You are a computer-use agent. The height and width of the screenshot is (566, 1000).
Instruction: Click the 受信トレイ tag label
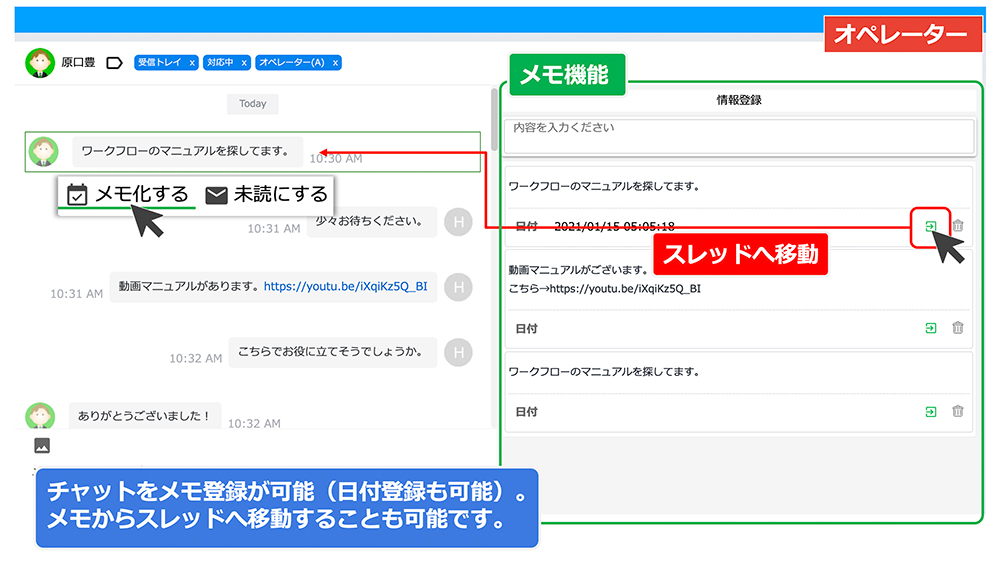[x=159, y=63]
